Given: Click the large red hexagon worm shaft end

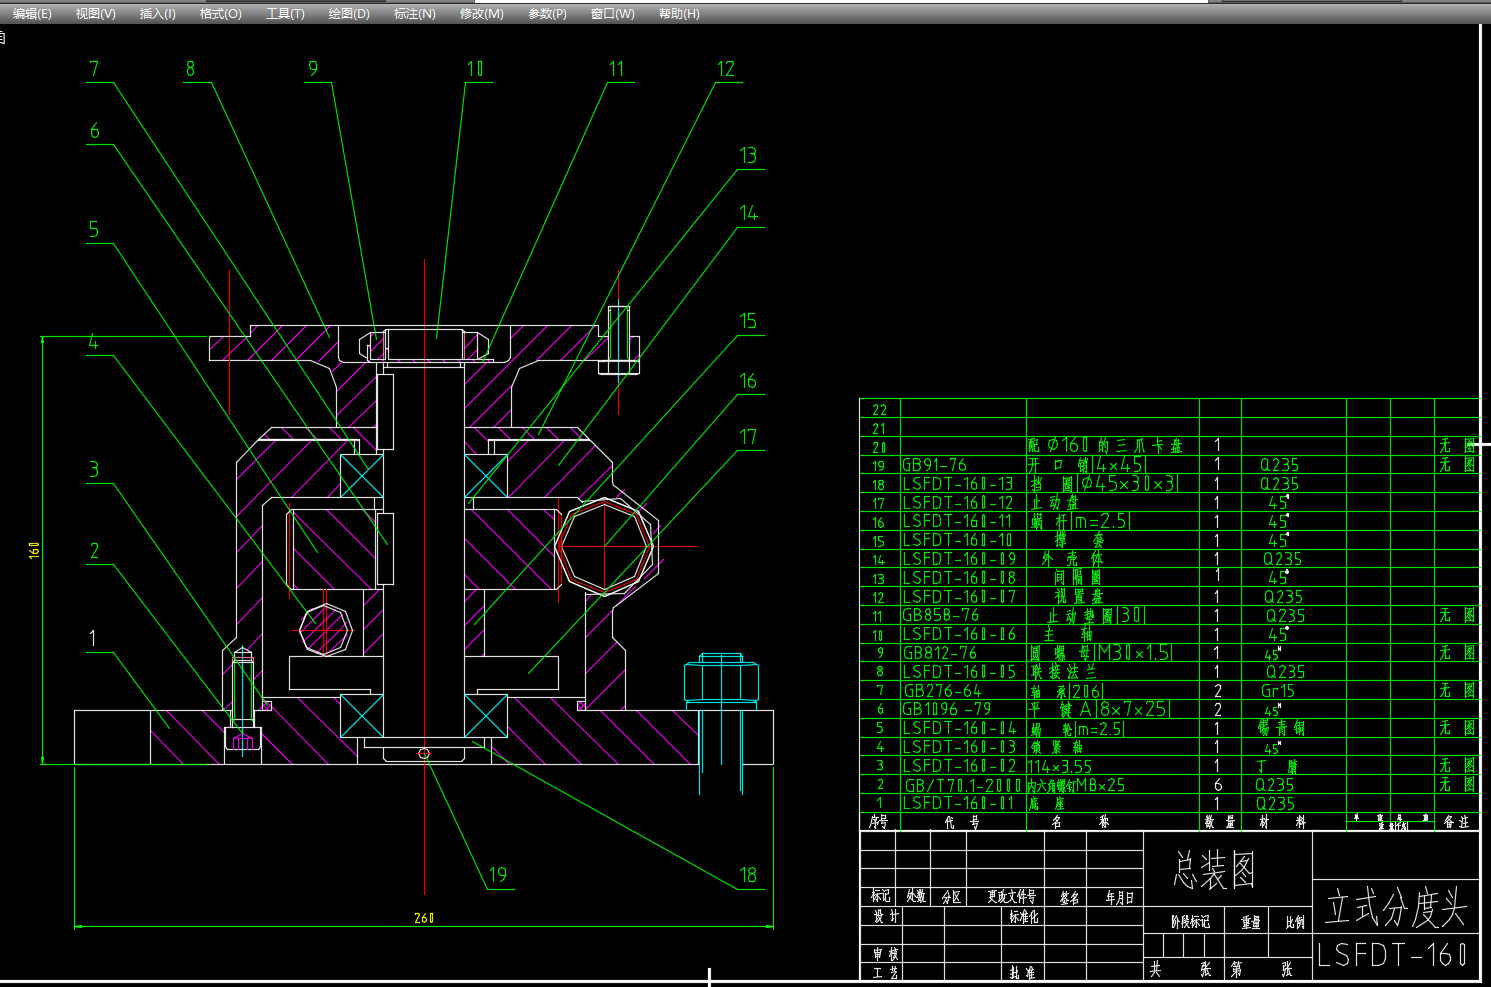Looking at the screenshot, I should coord(605,546).
